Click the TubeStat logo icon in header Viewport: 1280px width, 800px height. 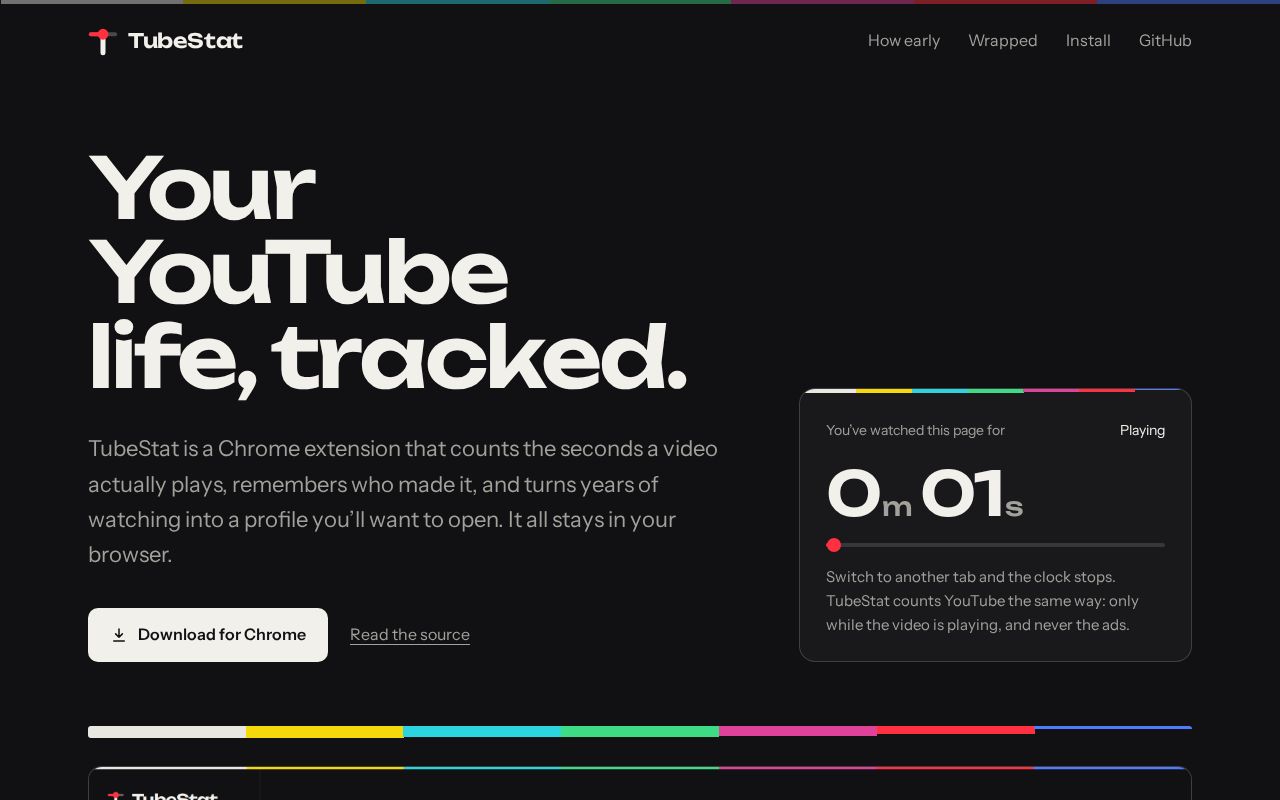(102, 41)
